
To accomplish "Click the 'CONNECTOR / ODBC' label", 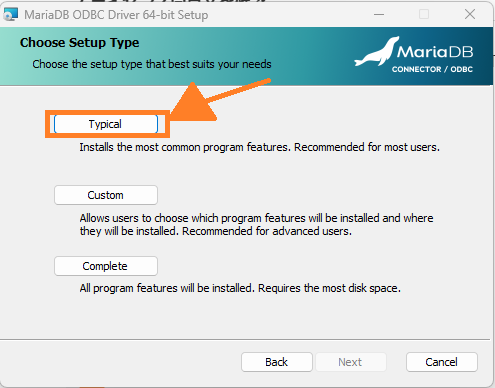I will pos(432,69).
